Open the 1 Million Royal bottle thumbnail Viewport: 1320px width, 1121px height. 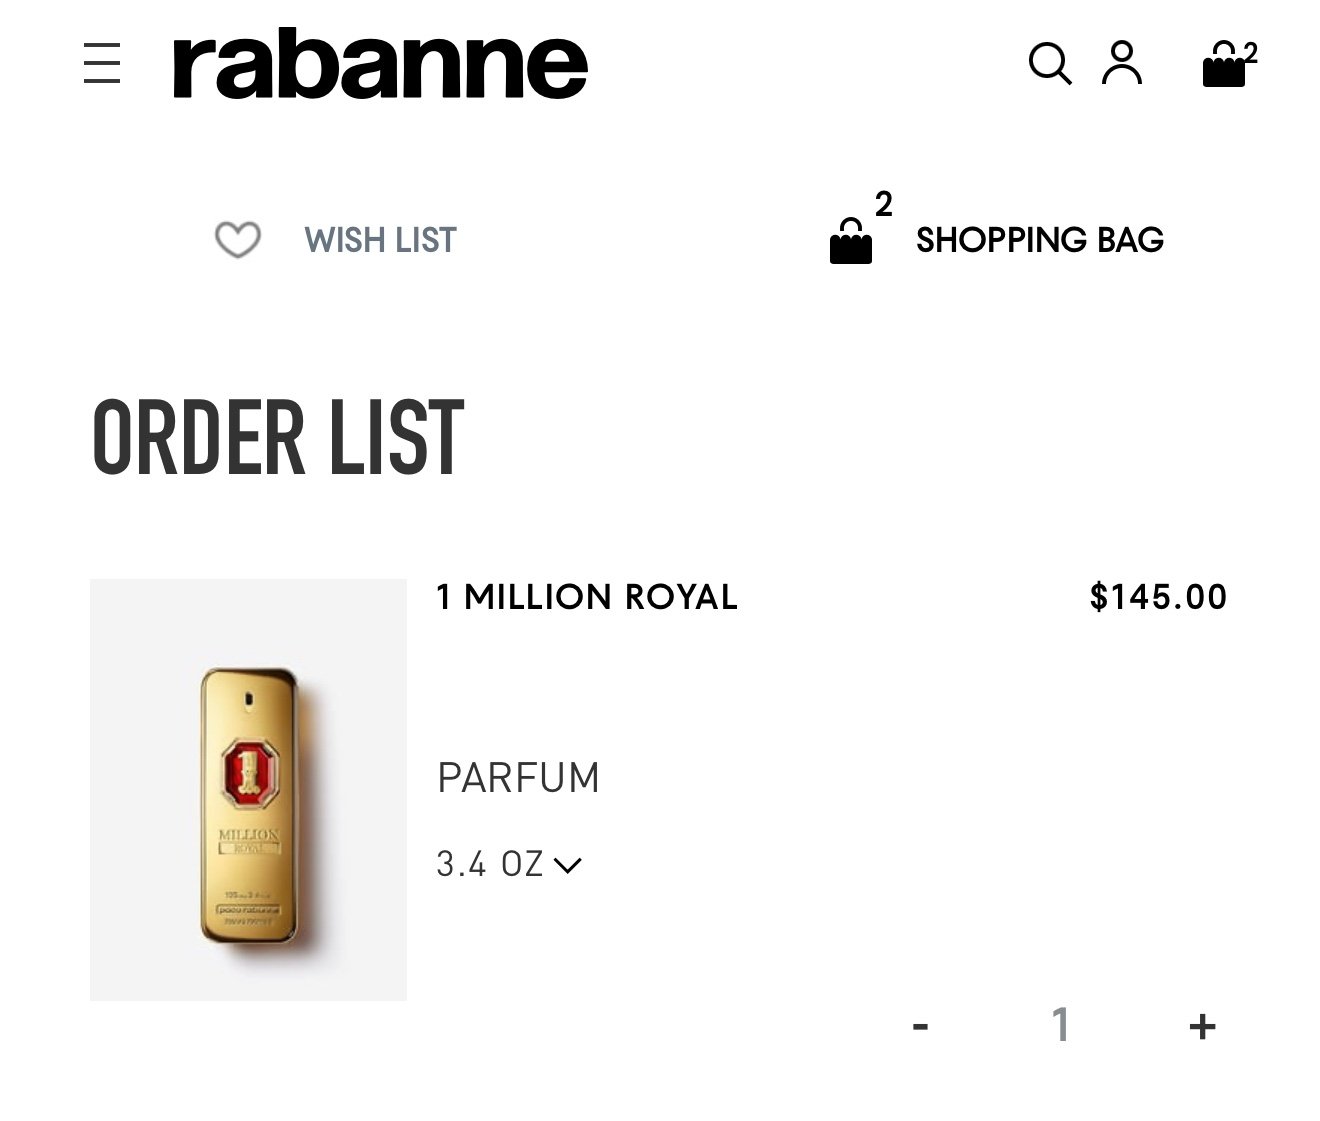pos(248,790)
